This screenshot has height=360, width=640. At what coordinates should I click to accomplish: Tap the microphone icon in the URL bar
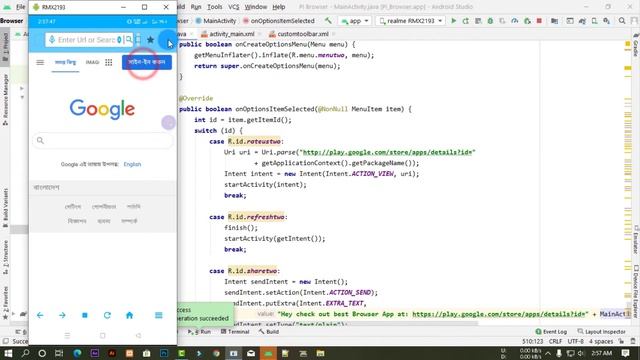(x=52, y=40)
